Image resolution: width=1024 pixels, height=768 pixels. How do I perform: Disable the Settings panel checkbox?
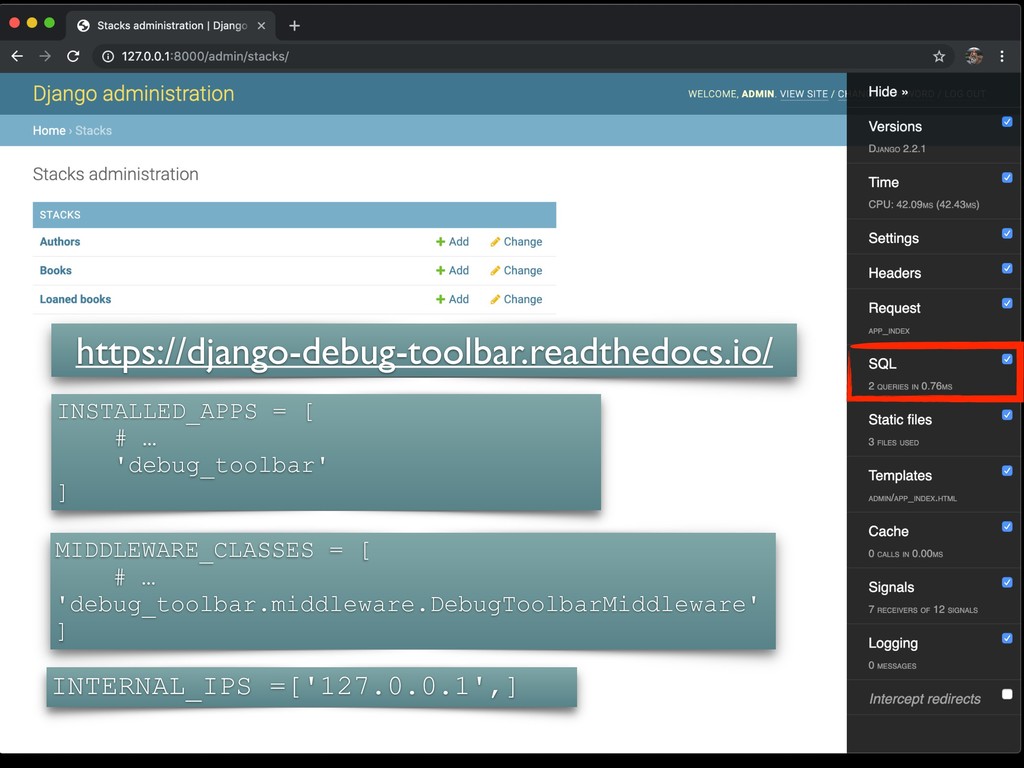(x=1007, y=233)
